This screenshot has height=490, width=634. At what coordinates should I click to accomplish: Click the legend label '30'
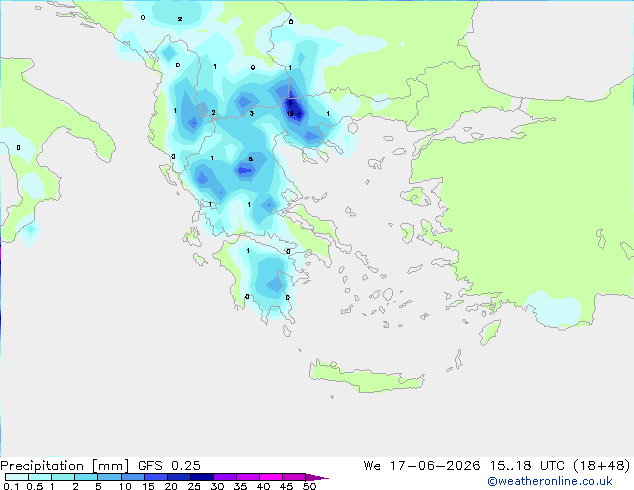pos(217,486)
